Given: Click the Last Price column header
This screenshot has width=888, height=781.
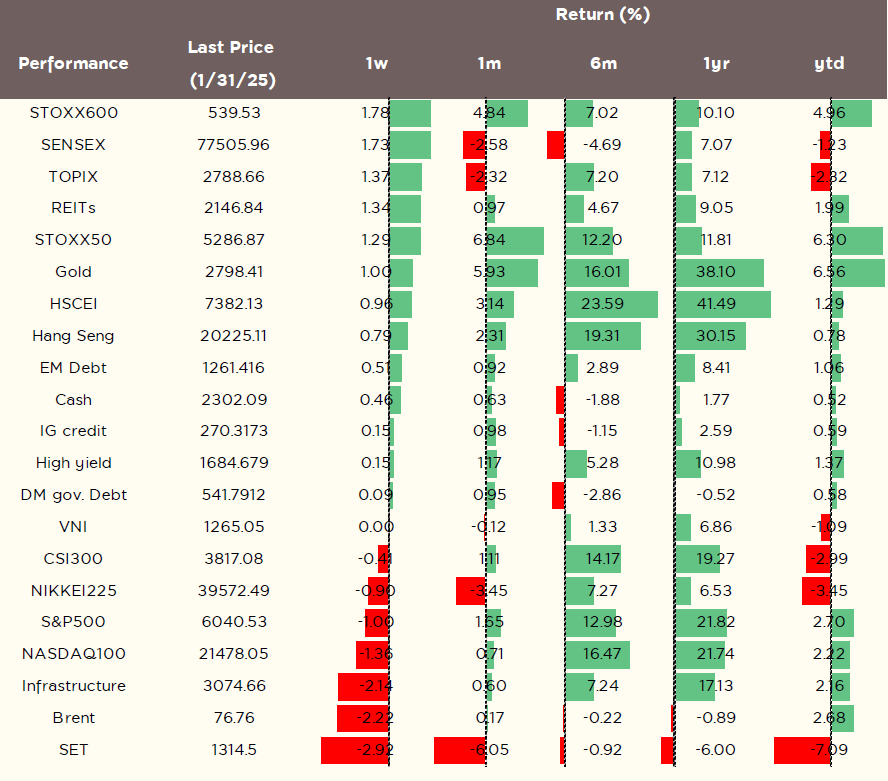Looking at the screenshot, I should [x=232, y=63].
